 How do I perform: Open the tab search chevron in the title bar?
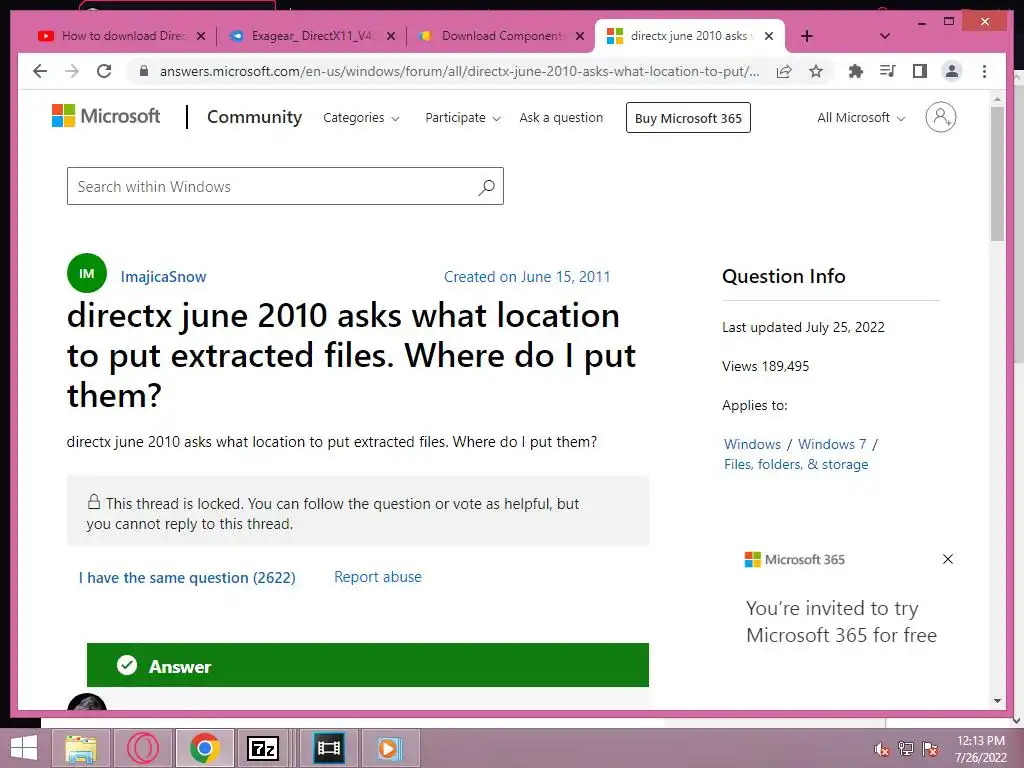[885, 36]
